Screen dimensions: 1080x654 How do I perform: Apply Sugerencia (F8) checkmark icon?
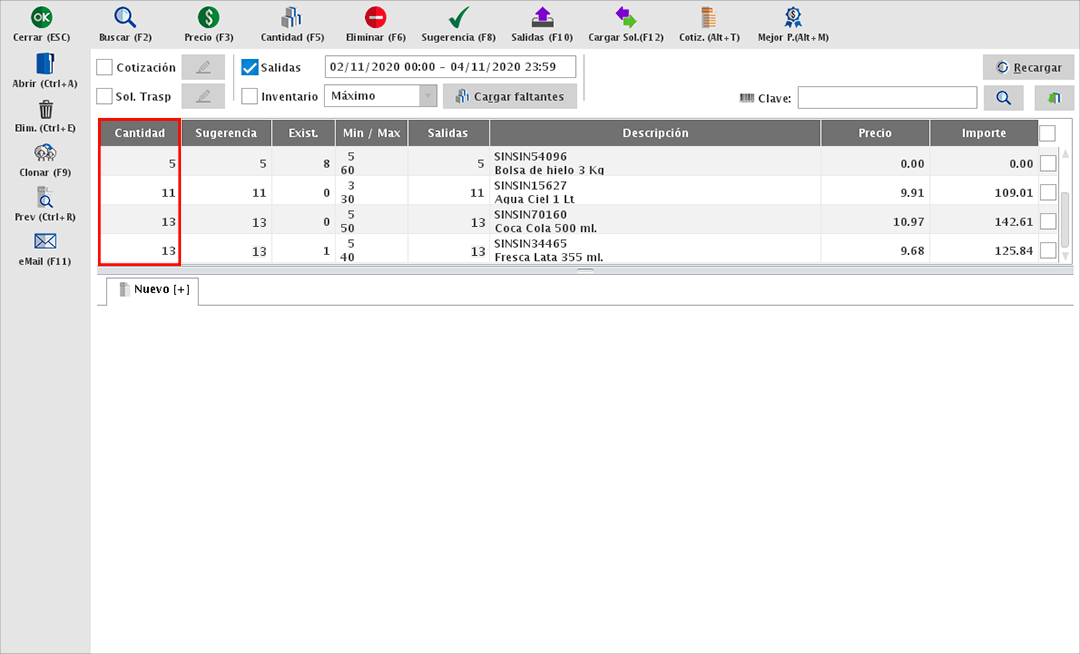pyautogui.click(x=459, y=18)
